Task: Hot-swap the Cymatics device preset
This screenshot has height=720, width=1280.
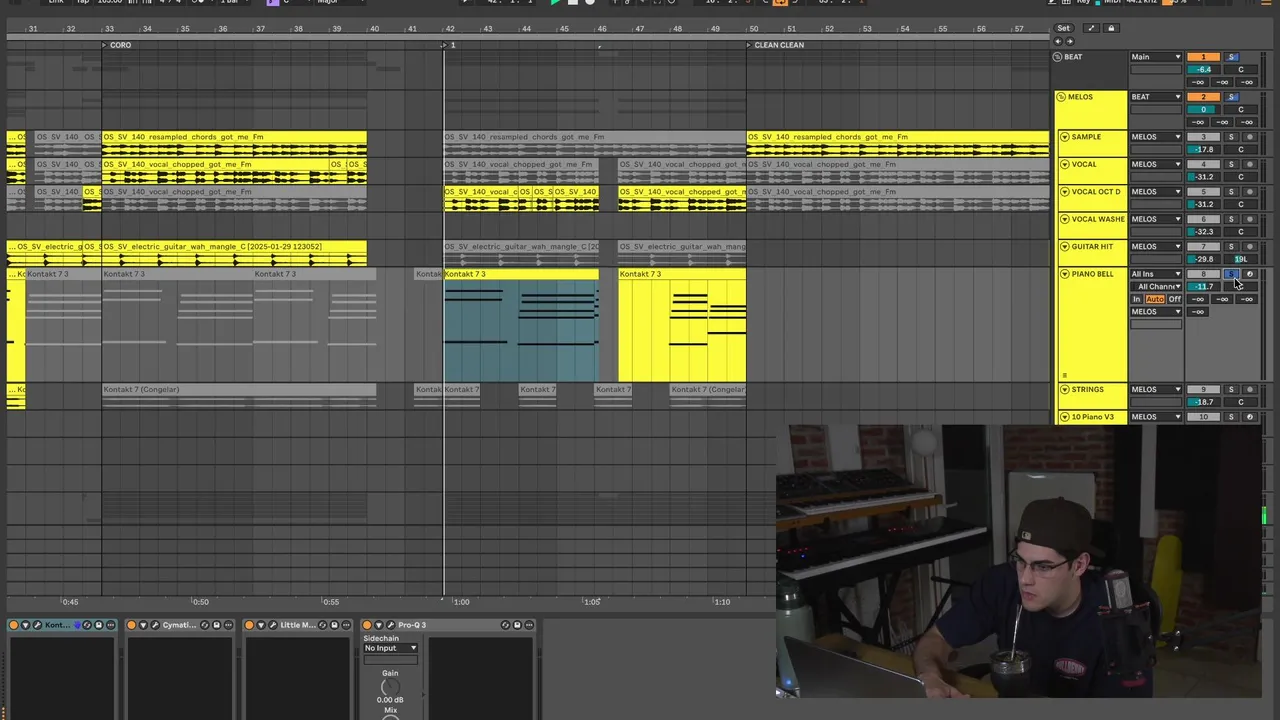Action: [205, 625]
